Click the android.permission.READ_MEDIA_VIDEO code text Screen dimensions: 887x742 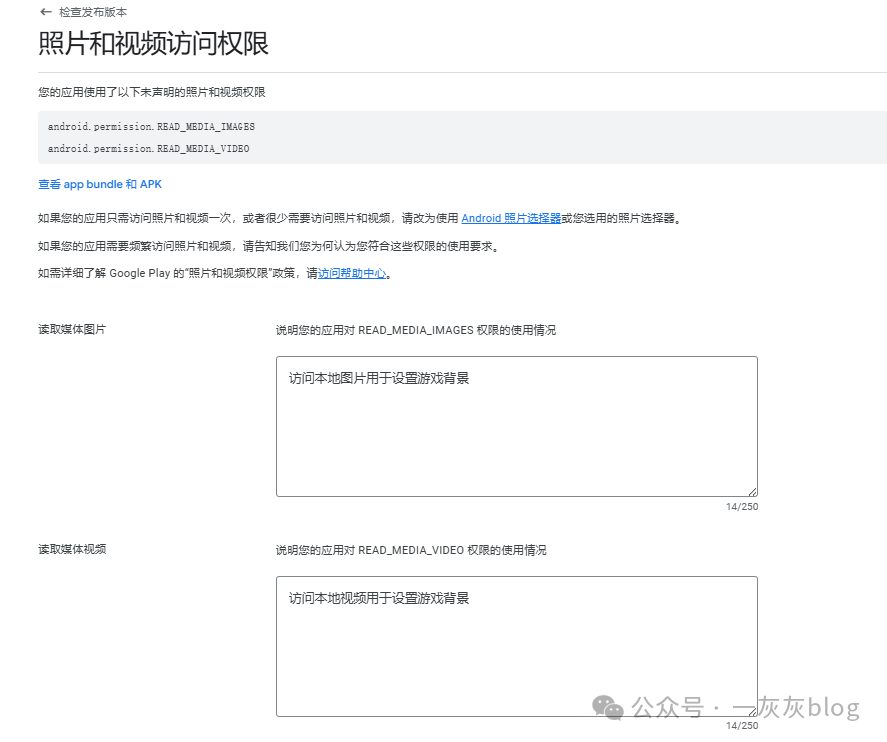click(148, 148)
